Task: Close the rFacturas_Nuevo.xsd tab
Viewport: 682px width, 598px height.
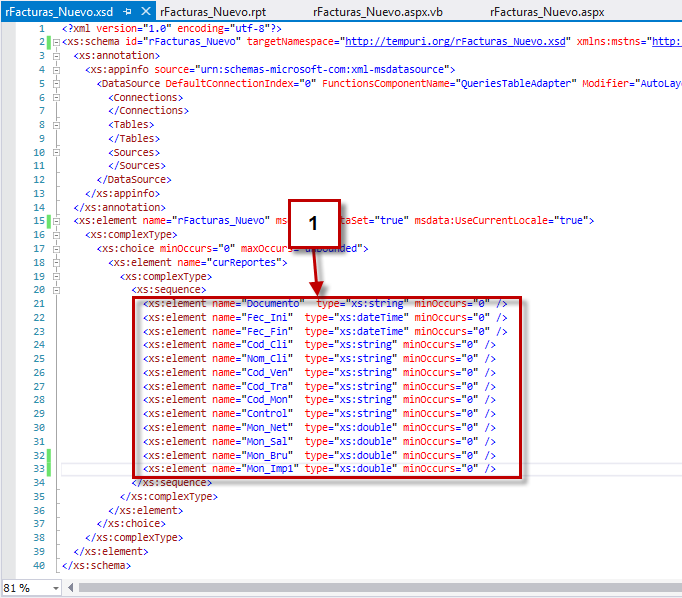Action: click(x=145, y=11)
